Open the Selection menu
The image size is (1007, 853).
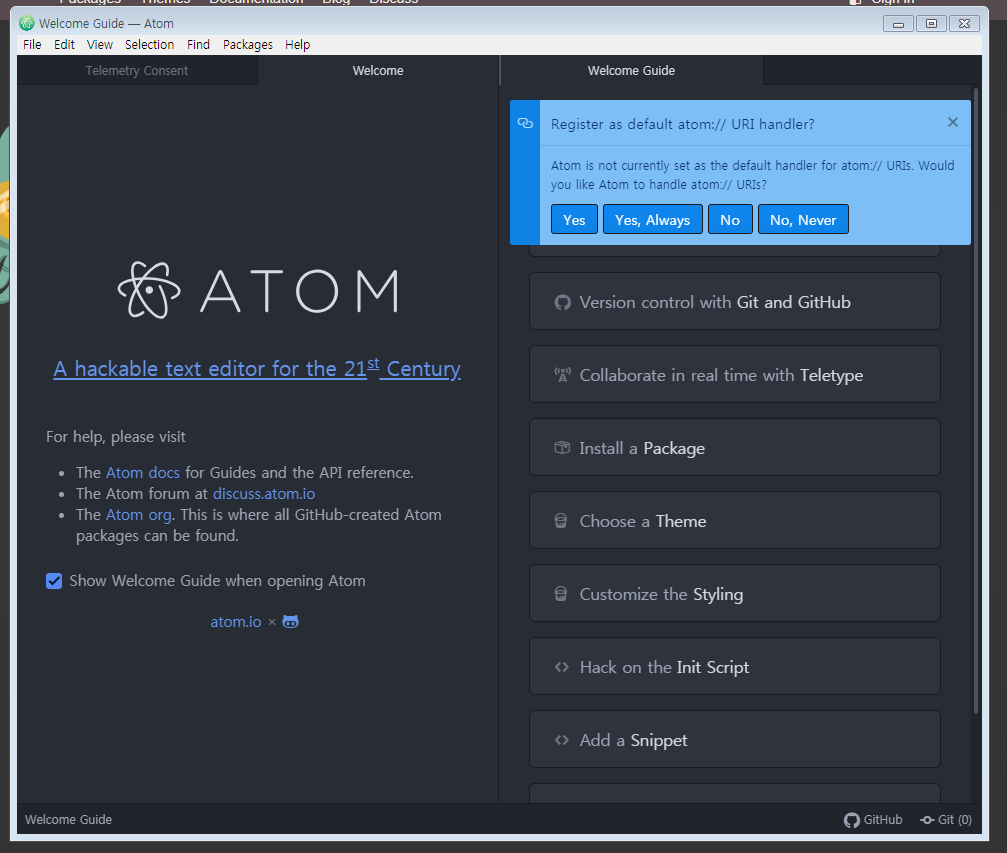point(150,44)
